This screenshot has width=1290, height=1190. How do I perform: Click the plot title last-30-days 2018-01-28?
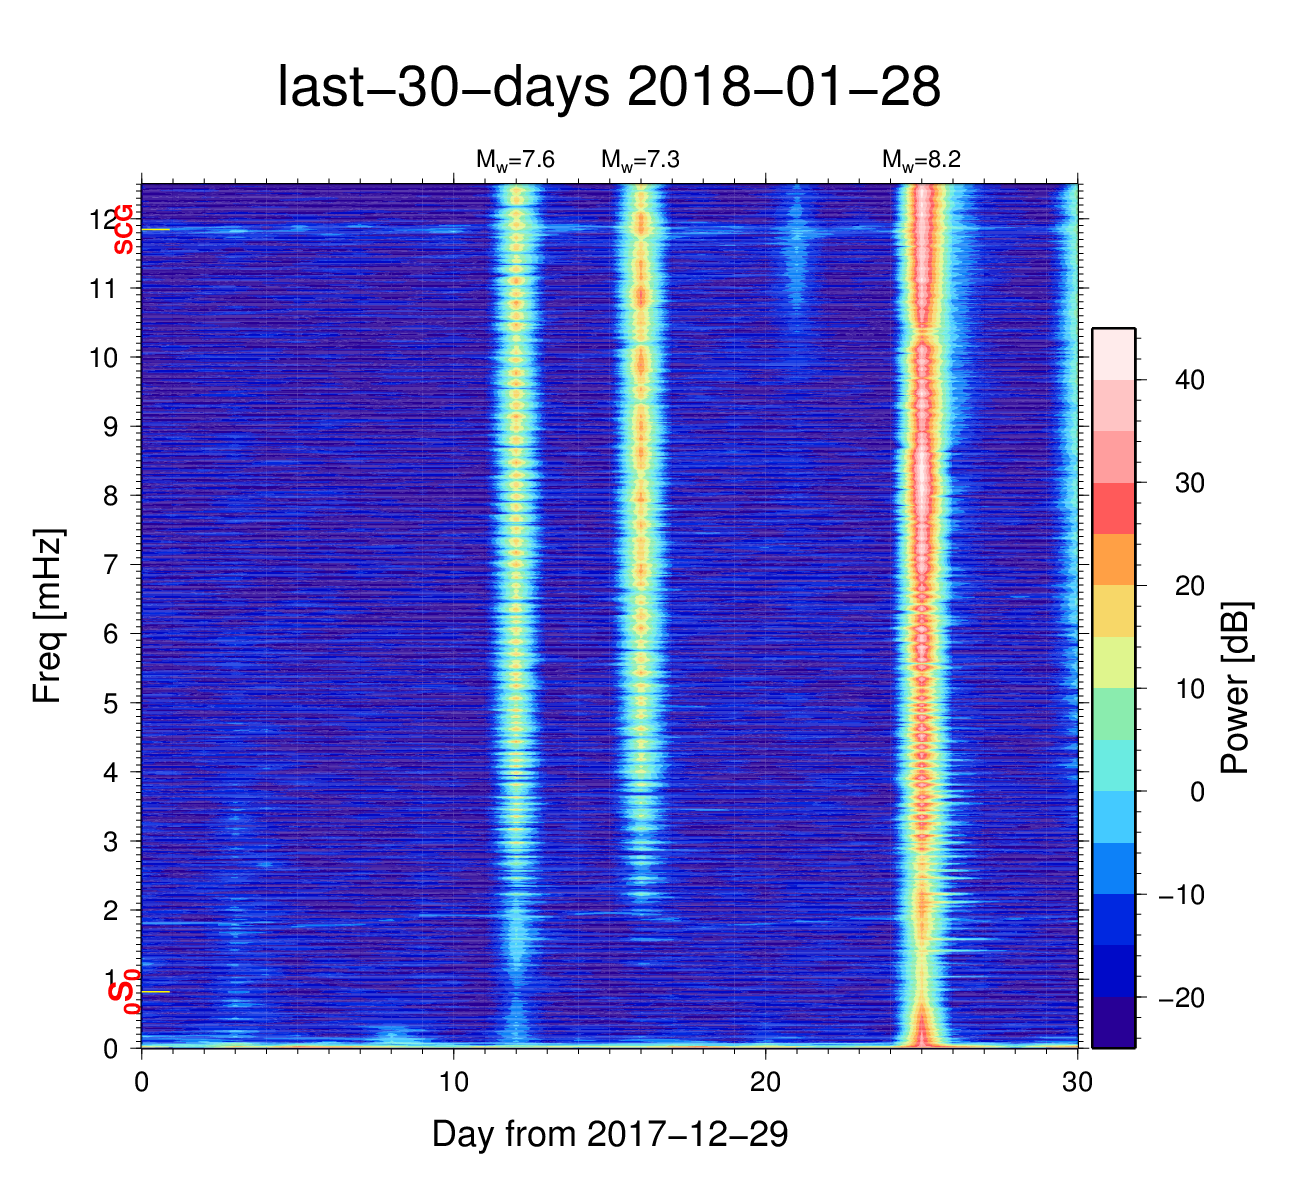pos(608,88)
